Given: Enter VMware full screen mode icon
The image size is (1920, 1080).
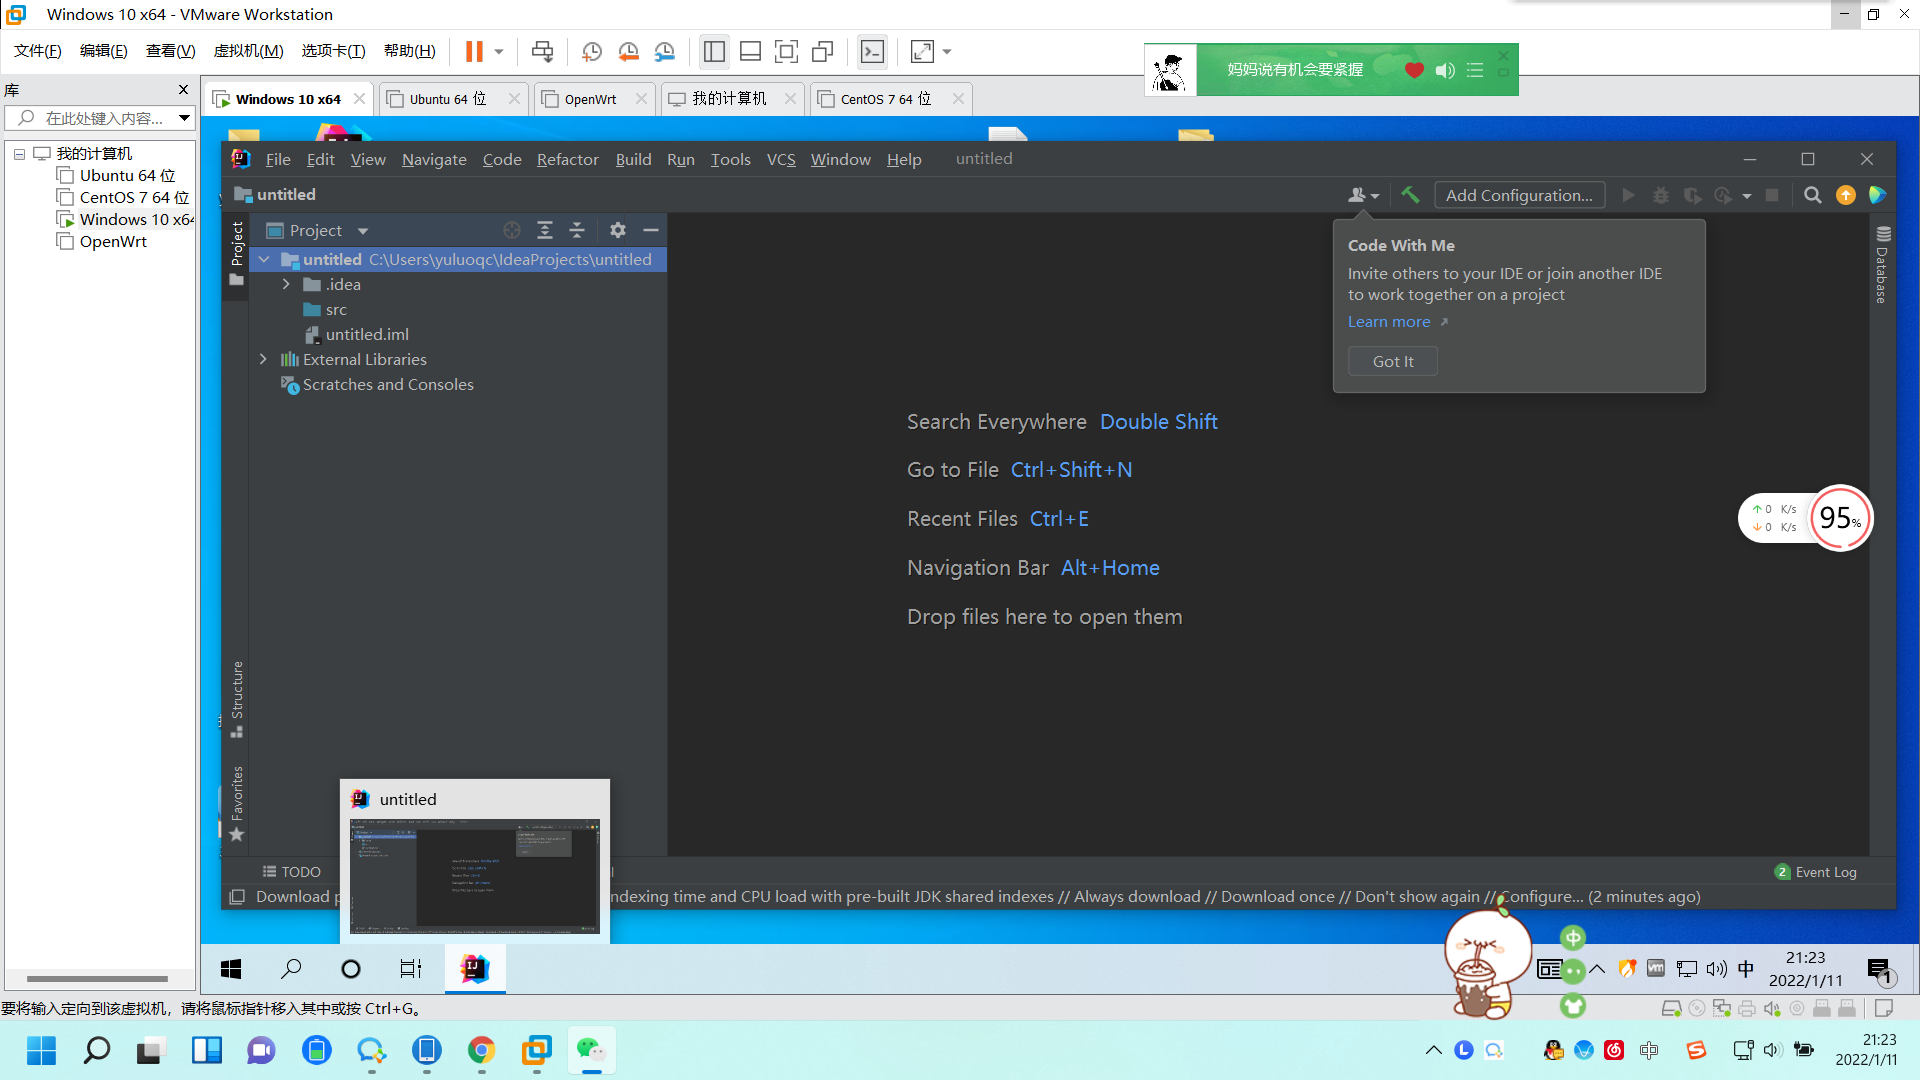Looking at the screenshot, I should (787, 52).
